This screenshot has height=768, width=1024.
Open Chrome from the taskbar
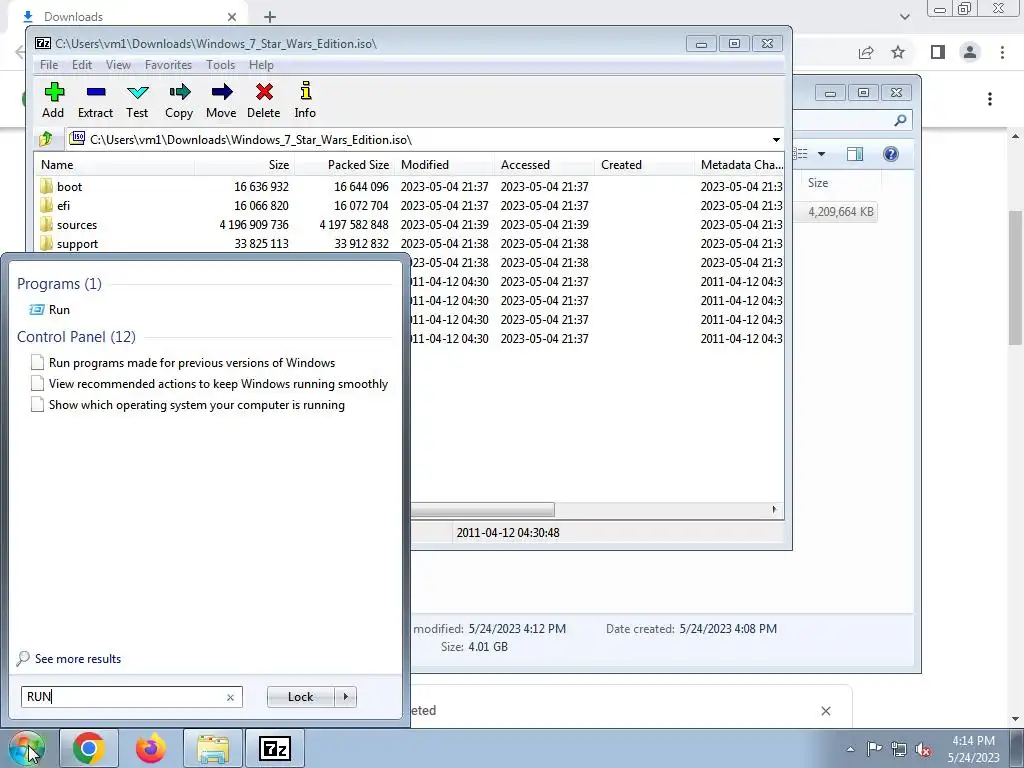click(89, 748)
